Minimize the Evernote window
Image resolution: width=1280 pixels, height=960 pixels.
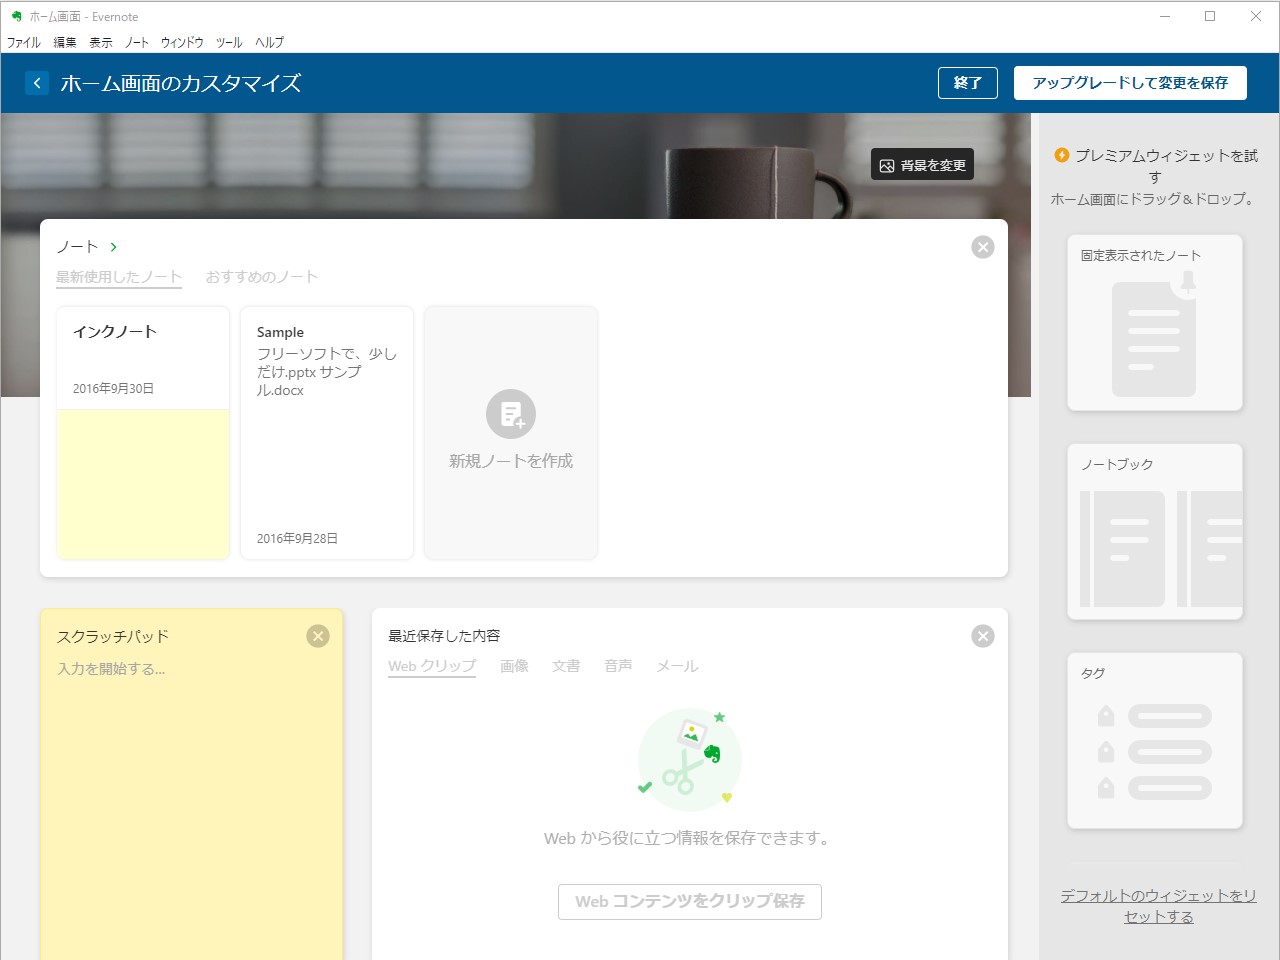click(1165, 17)
